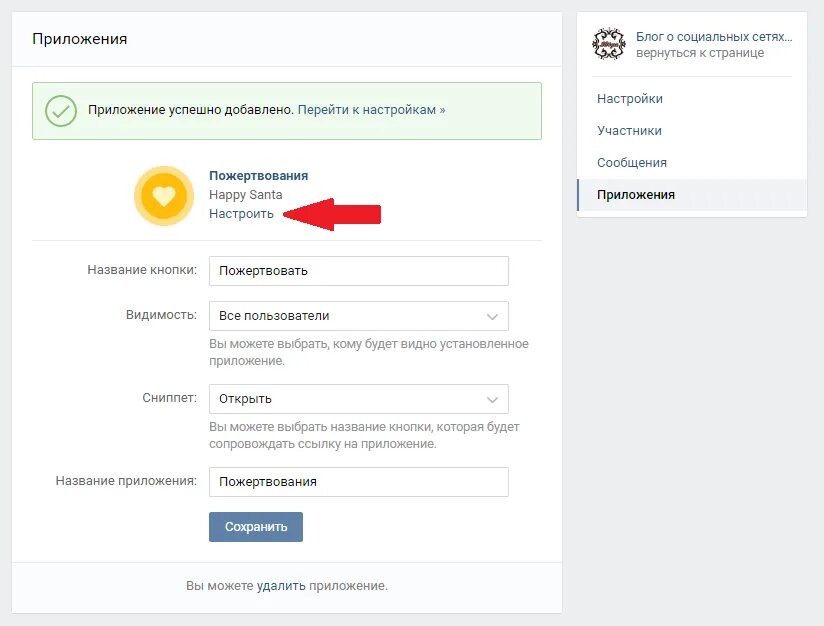The width and height of the screenshot is (824, 626).
Task: Click вернуться к странице link
Action: pyautogui.click(x=700, y=53)
